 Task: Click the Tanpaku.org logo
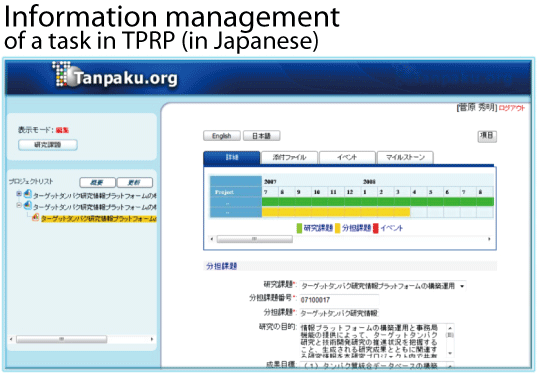tap(115, 74)
